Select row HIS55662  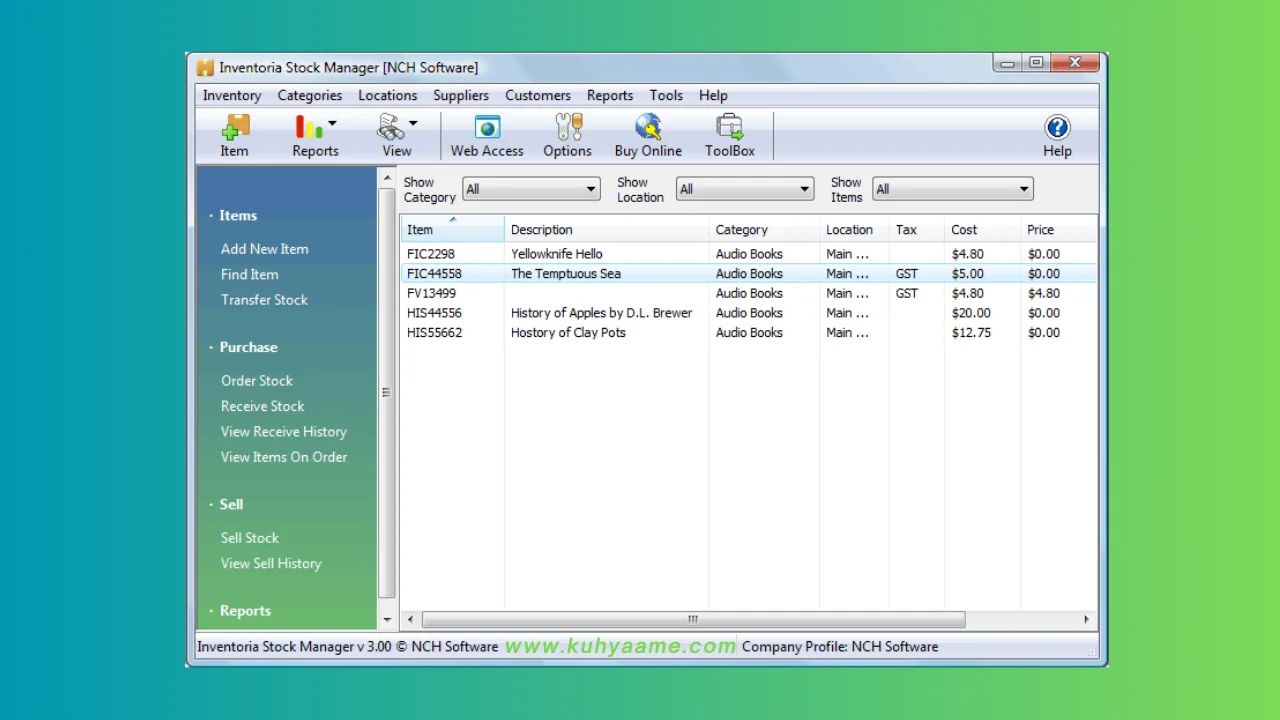[x=749, y=333]
